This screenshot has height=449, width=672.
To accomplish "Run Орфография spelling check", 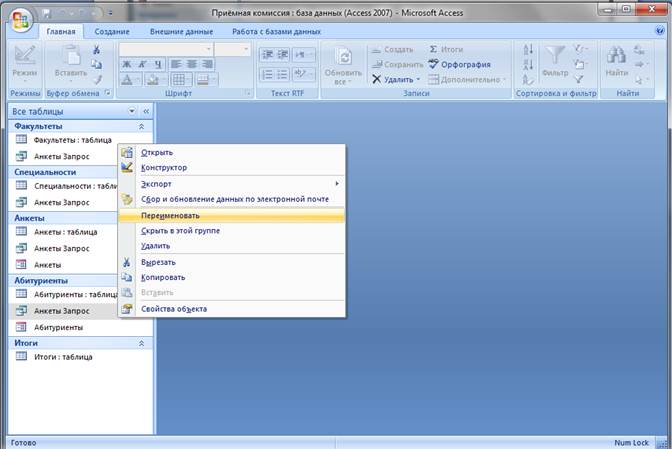I will point(459,64).
